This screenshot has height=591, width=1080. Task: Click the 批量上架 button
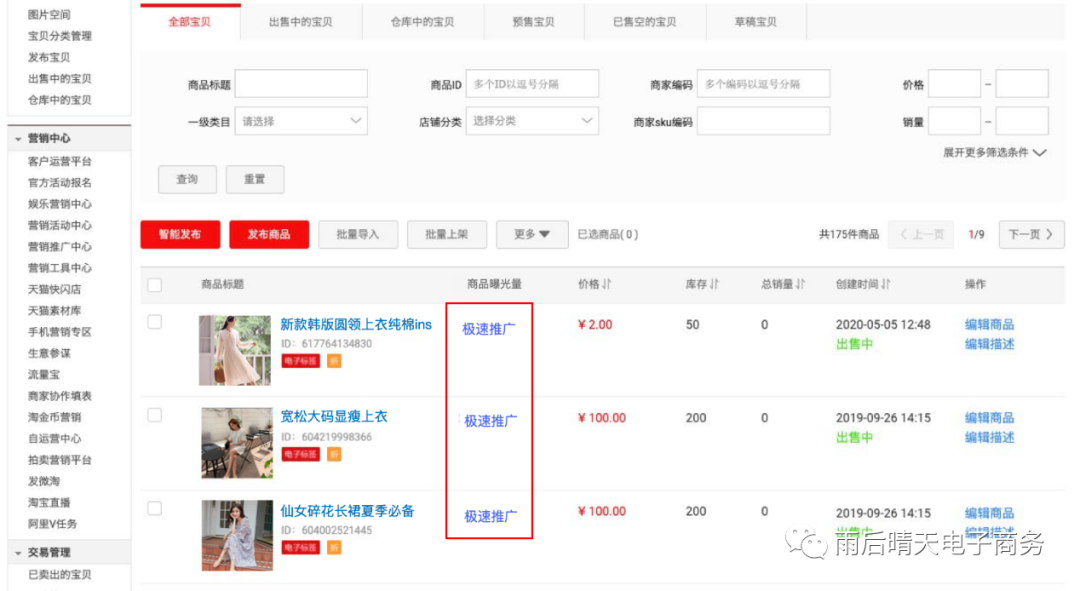pyautogui.click(x=447, y=234)
